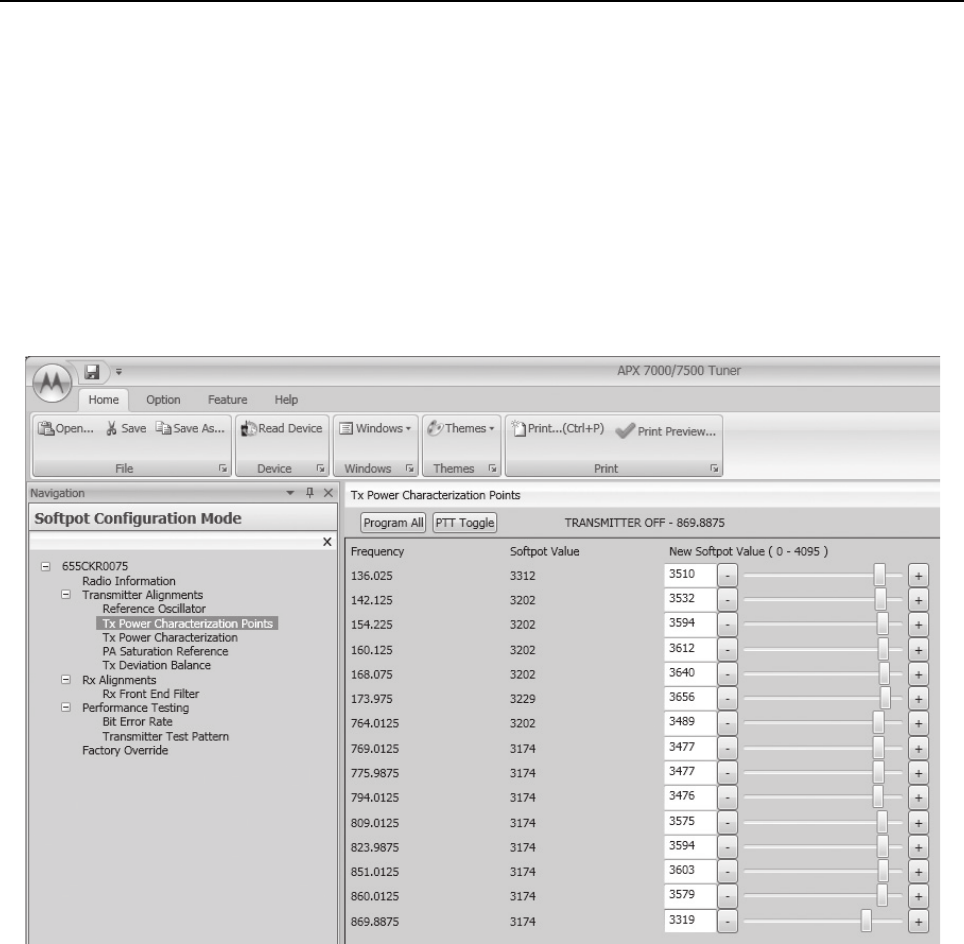This screenshot has width=964, height=944.
Task: Click the Motorola application logo button
Action: click(x=52, y=383)
